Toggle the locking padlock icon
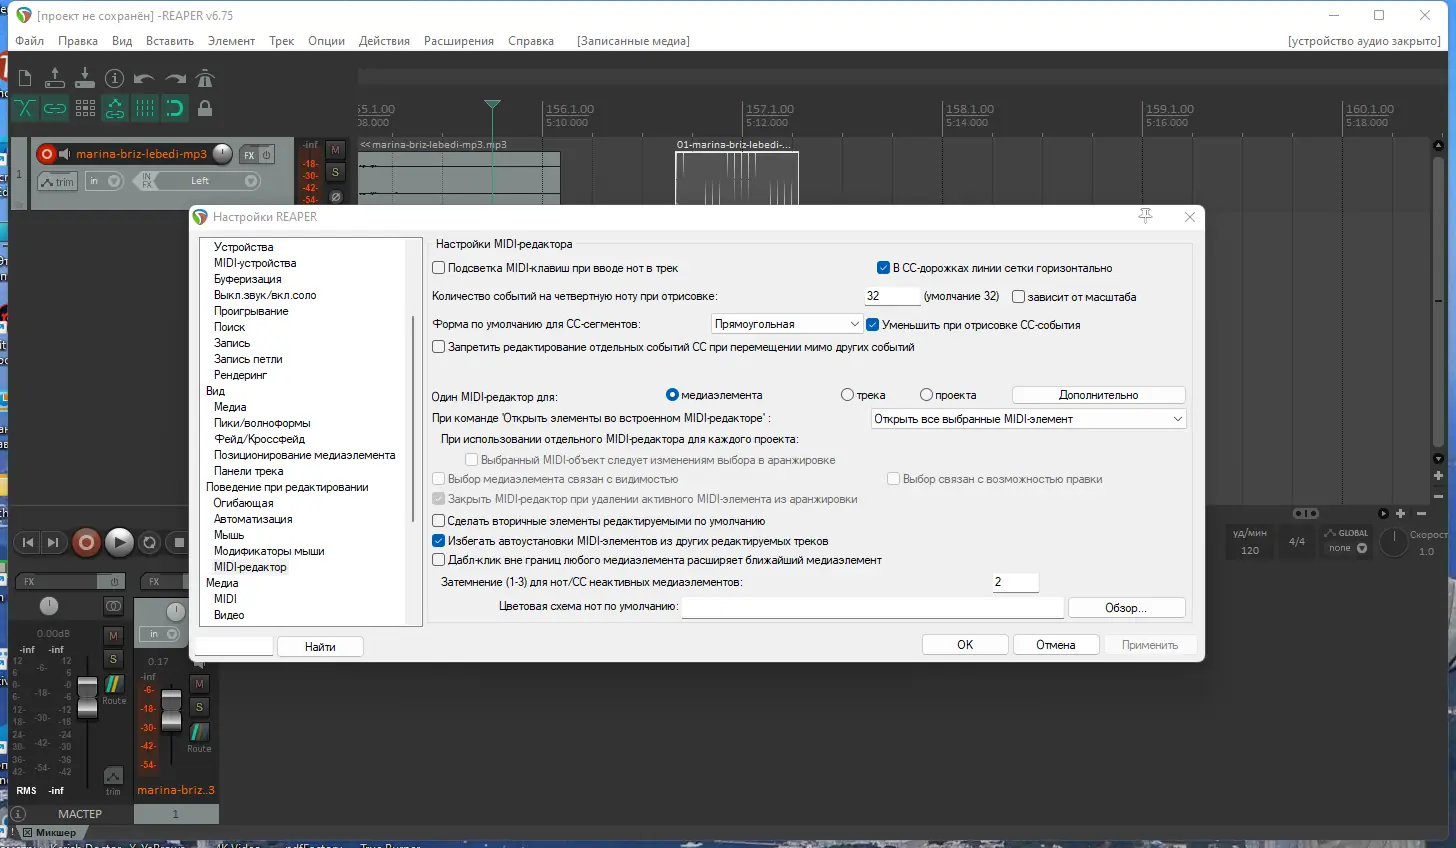The height and width of the screenshot is (848, 1456). tap(205, 108)
